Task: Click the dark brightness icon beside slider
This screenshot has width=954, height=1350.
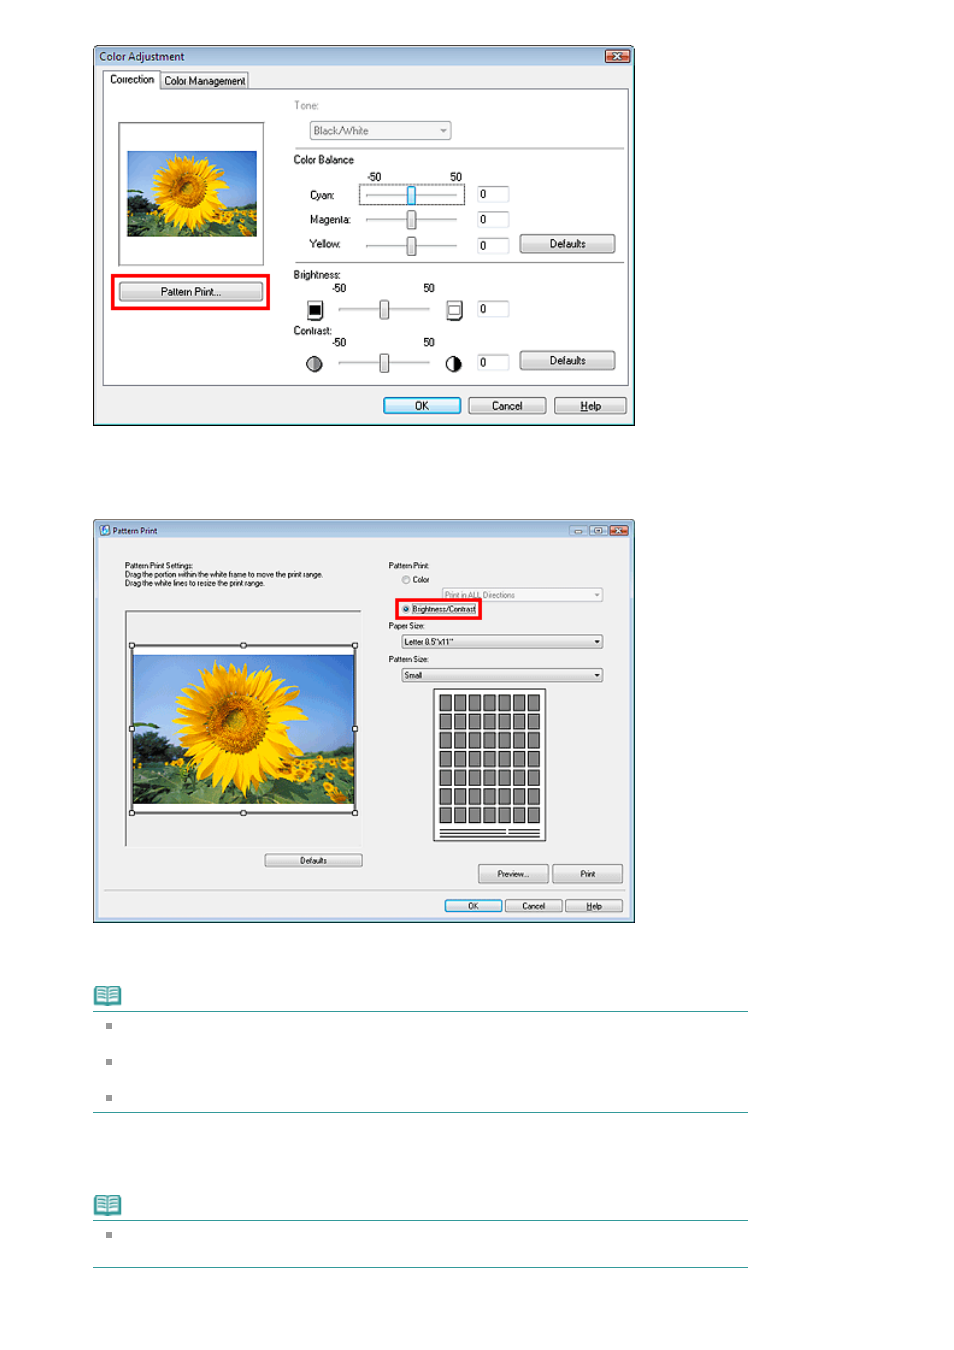Action: tap(315, 311)
